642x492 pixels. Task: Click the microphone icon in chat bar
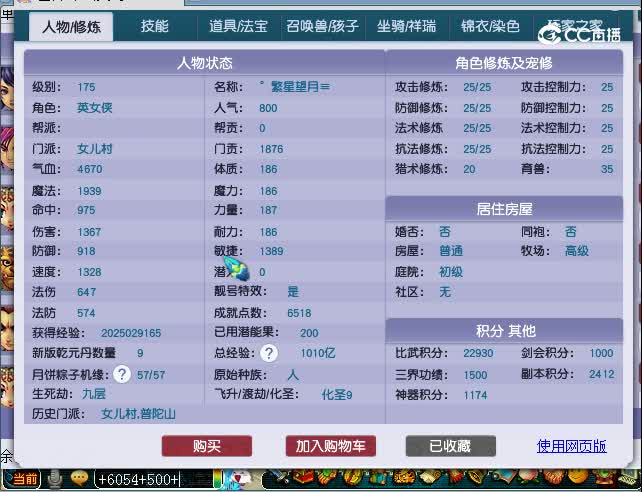coord(55,479)
